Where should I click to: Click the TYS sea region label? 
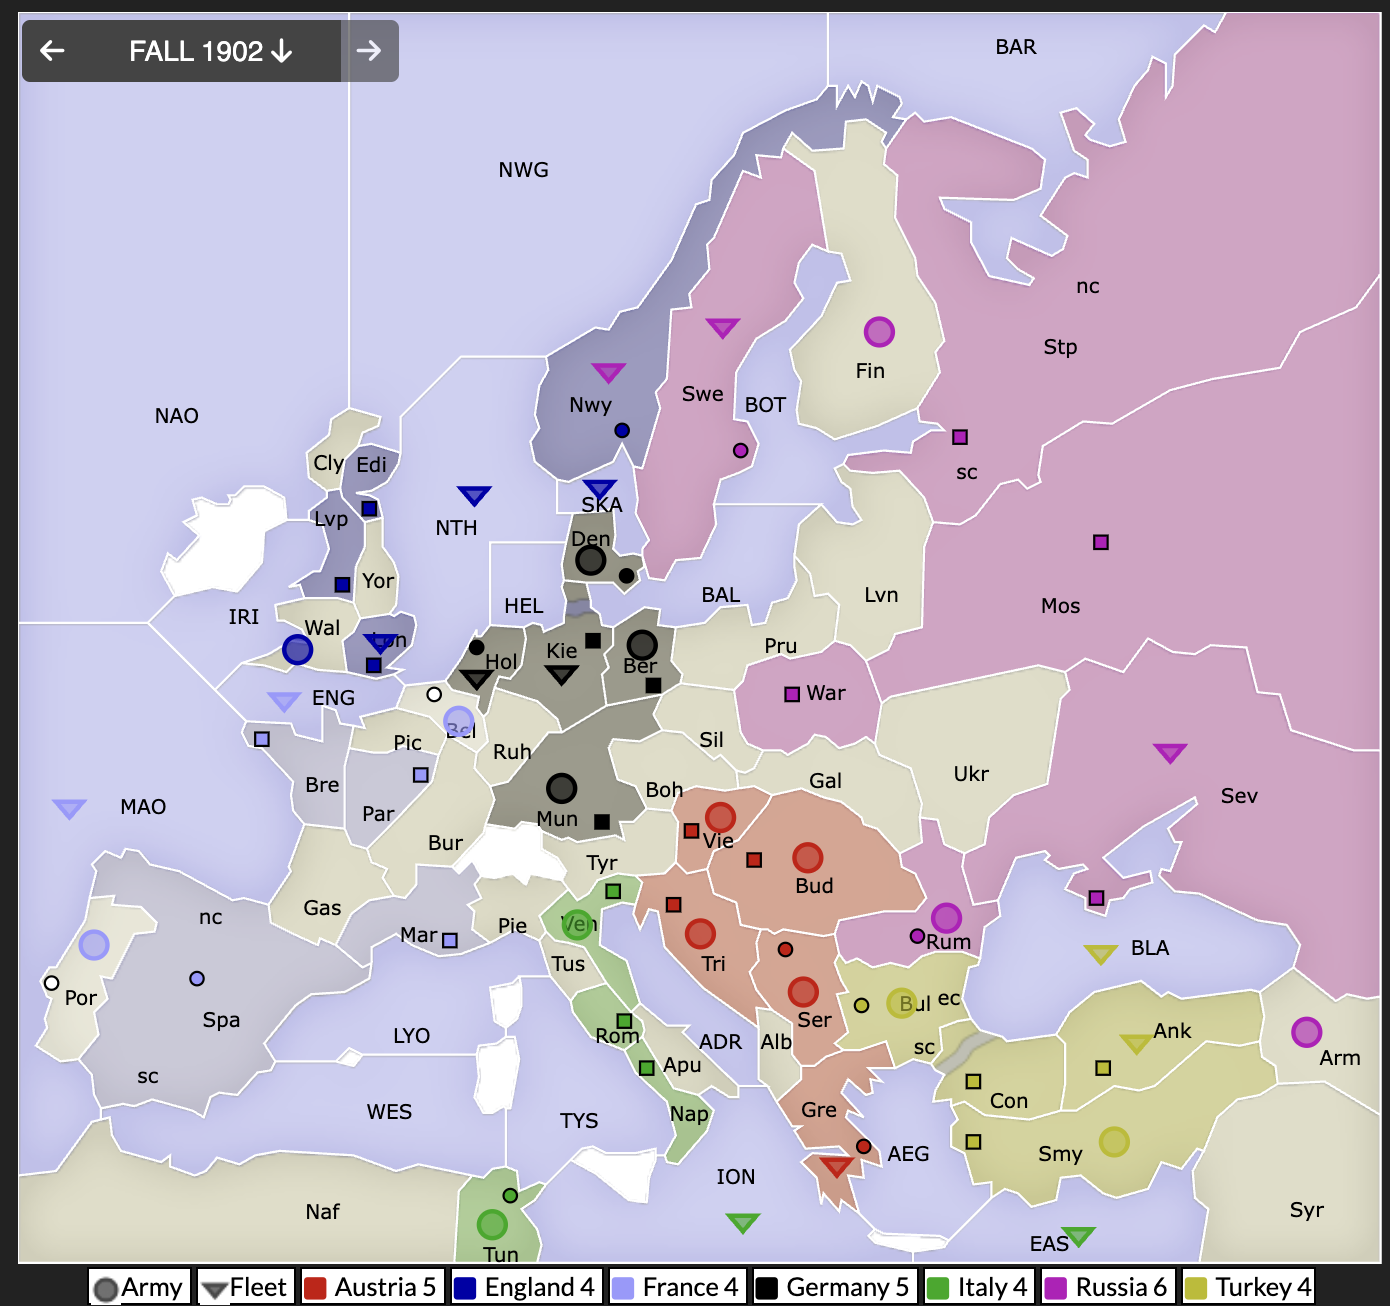pyautogui.click(x=579, y=1121)
